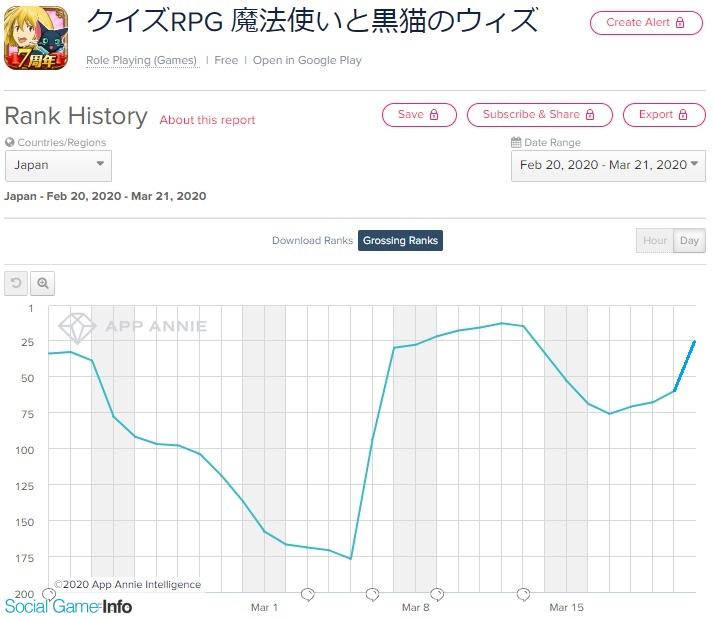This screenshot has width=714, height=619.
Task: Toggle chart to Hour view
Action: point(655,240)
